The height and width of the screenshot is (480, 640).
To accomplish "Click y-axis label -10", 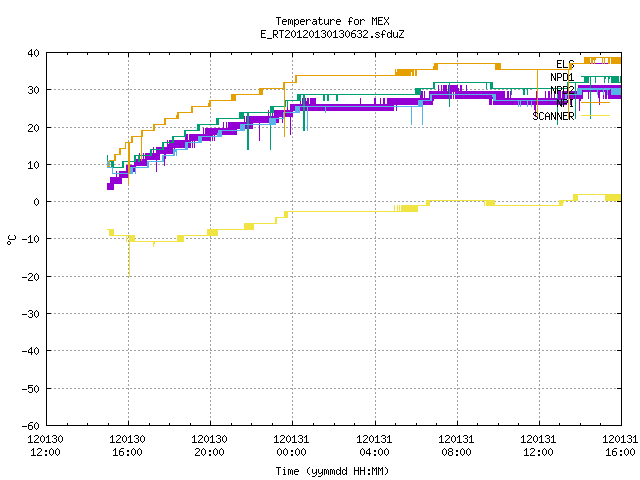I will [x=31, y=239].
